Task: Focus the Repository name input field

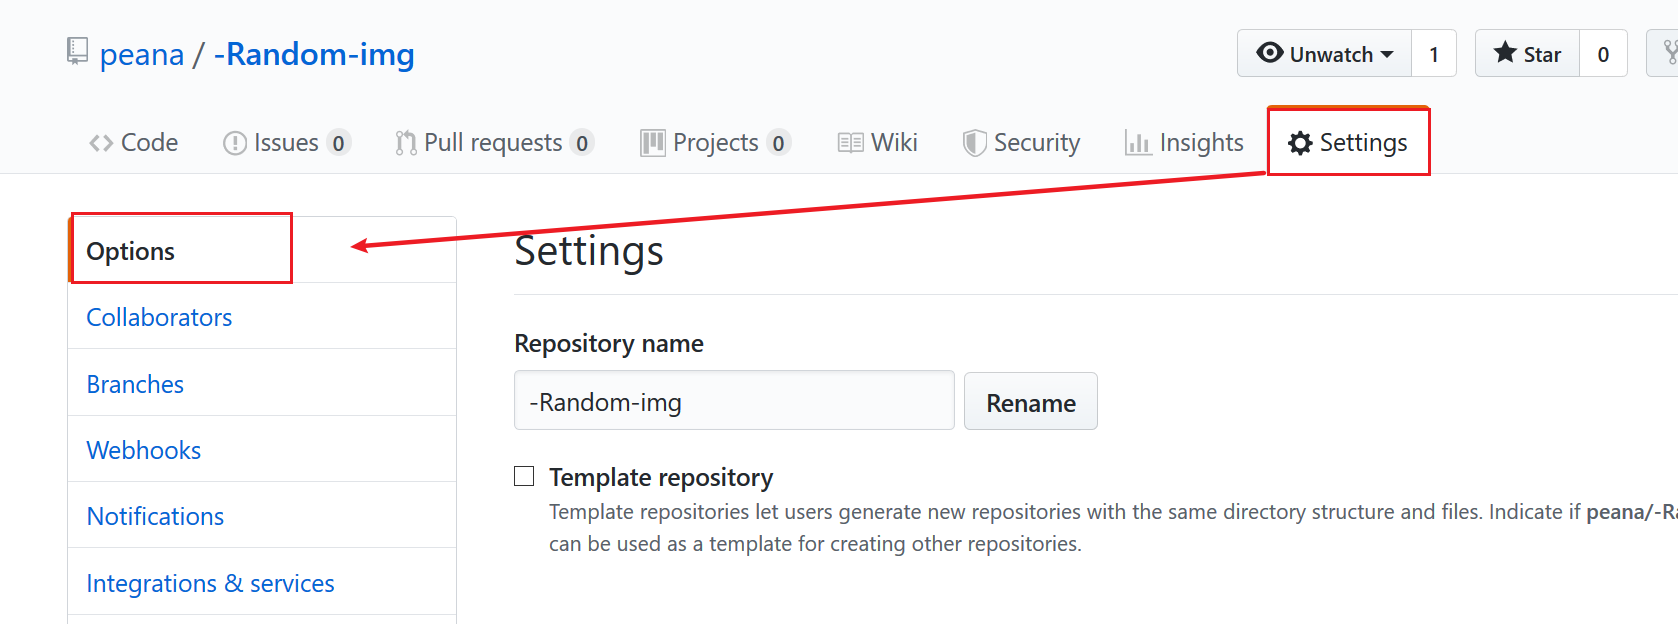Action: click(x=734, y=401)
